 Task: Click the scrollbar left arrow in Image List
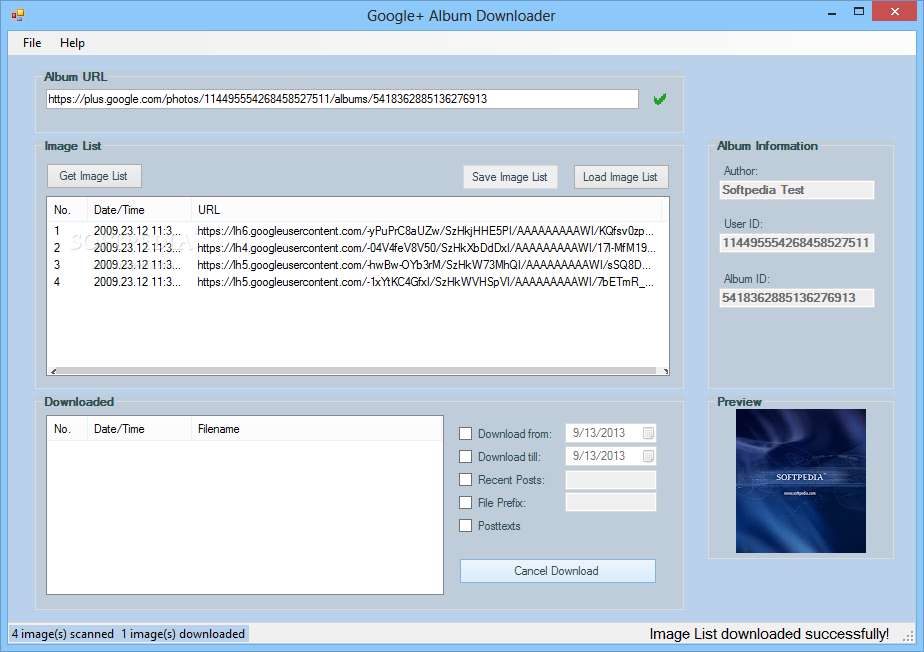54,371
